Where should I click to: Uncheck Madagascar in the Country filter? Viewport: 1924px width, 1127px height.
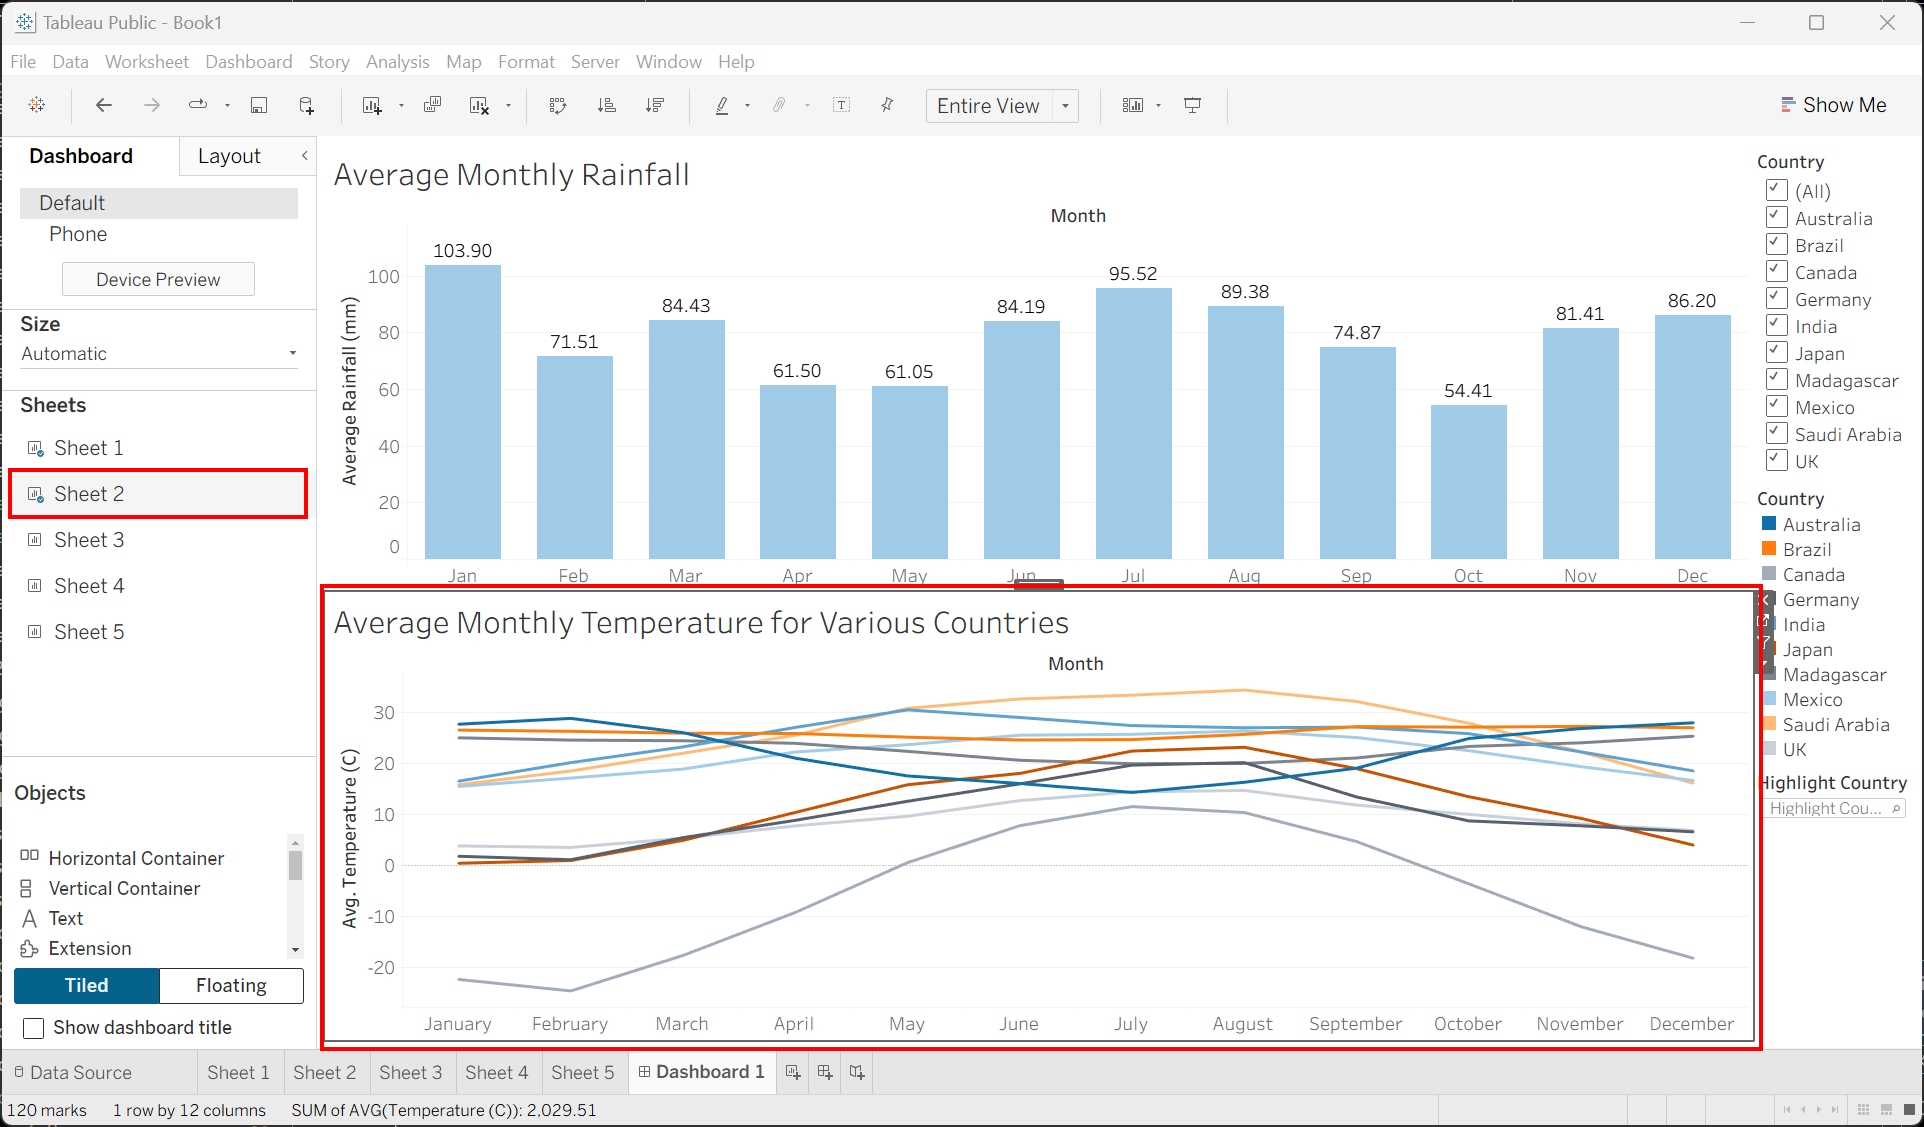point(1777,379)
